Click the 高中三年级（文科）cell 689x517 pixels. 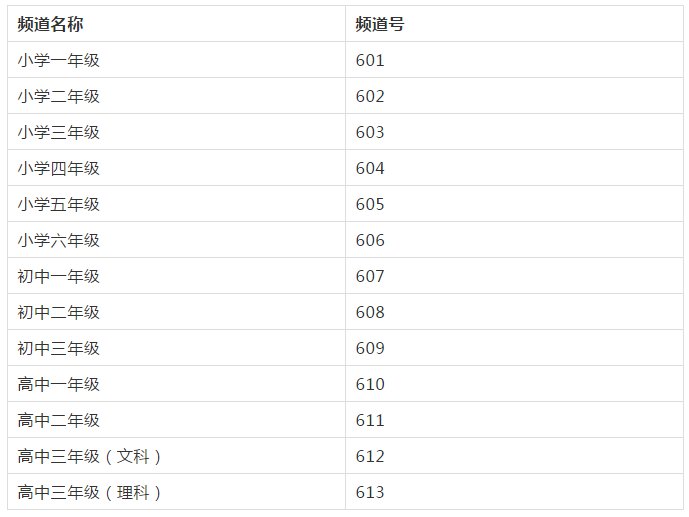(x=90, y=456)
